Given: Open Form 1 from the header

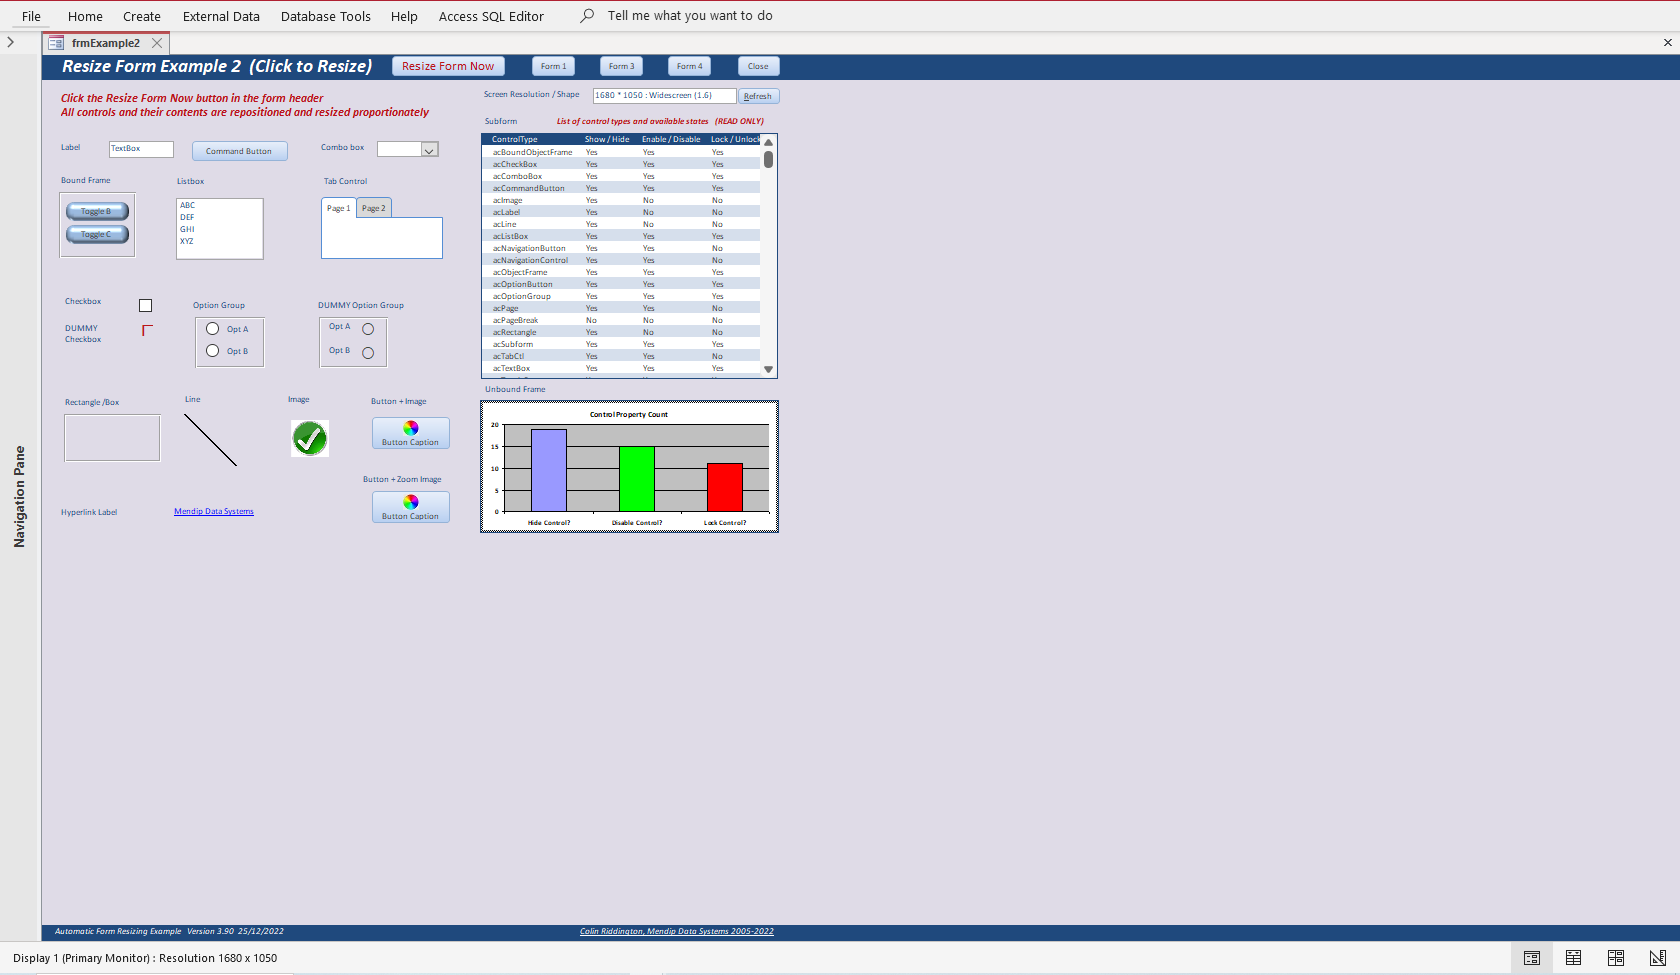Looking at the screenshot, I should click(x=553, y=66).
